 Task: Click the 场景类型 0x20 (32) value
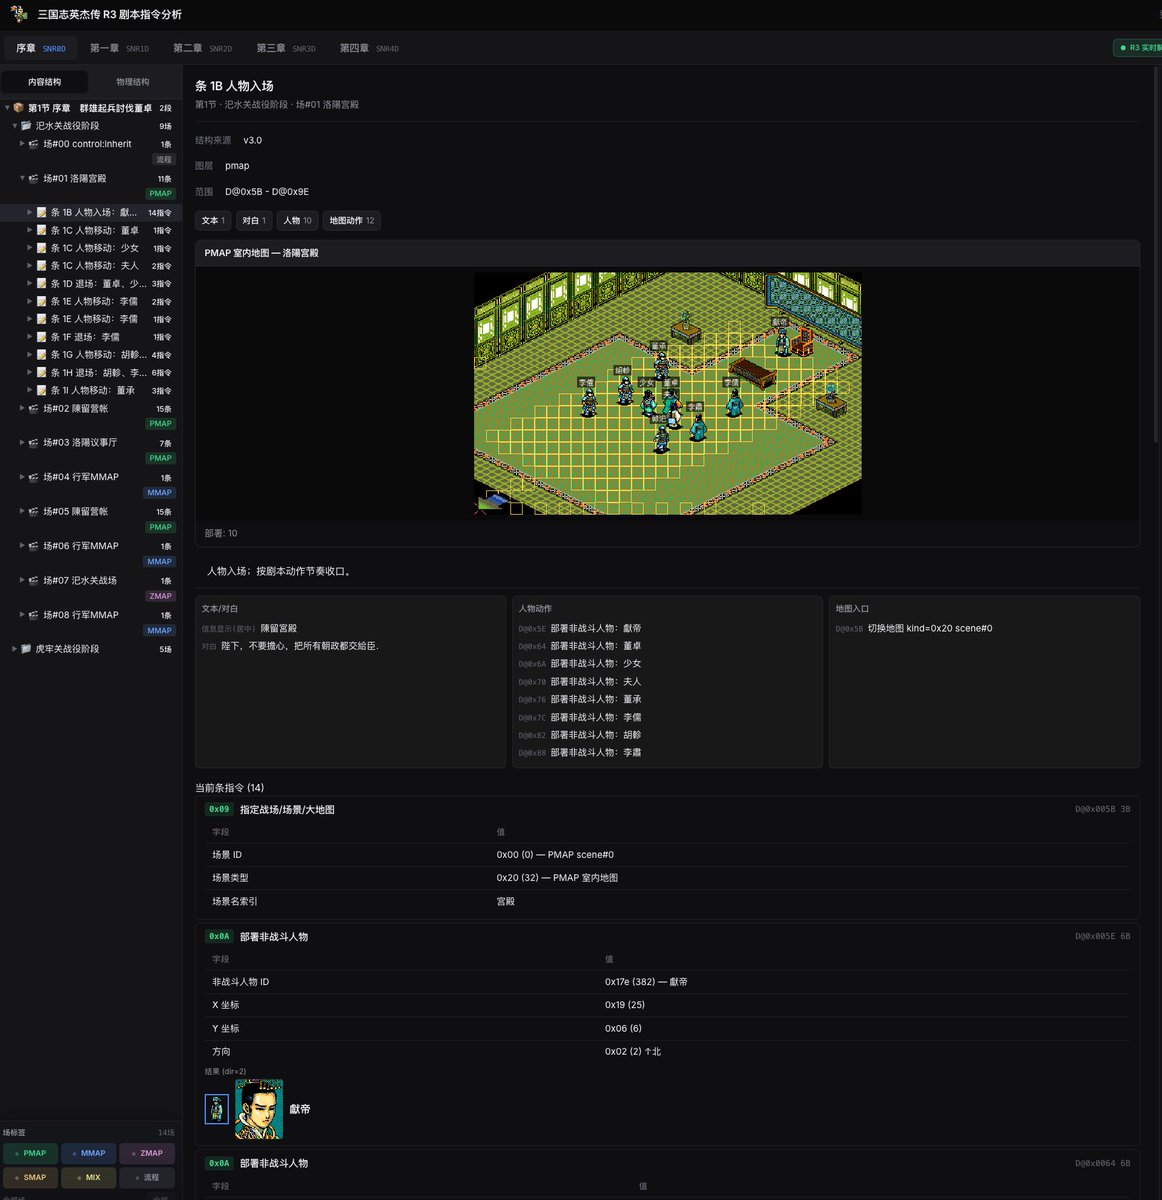(557, 878)
